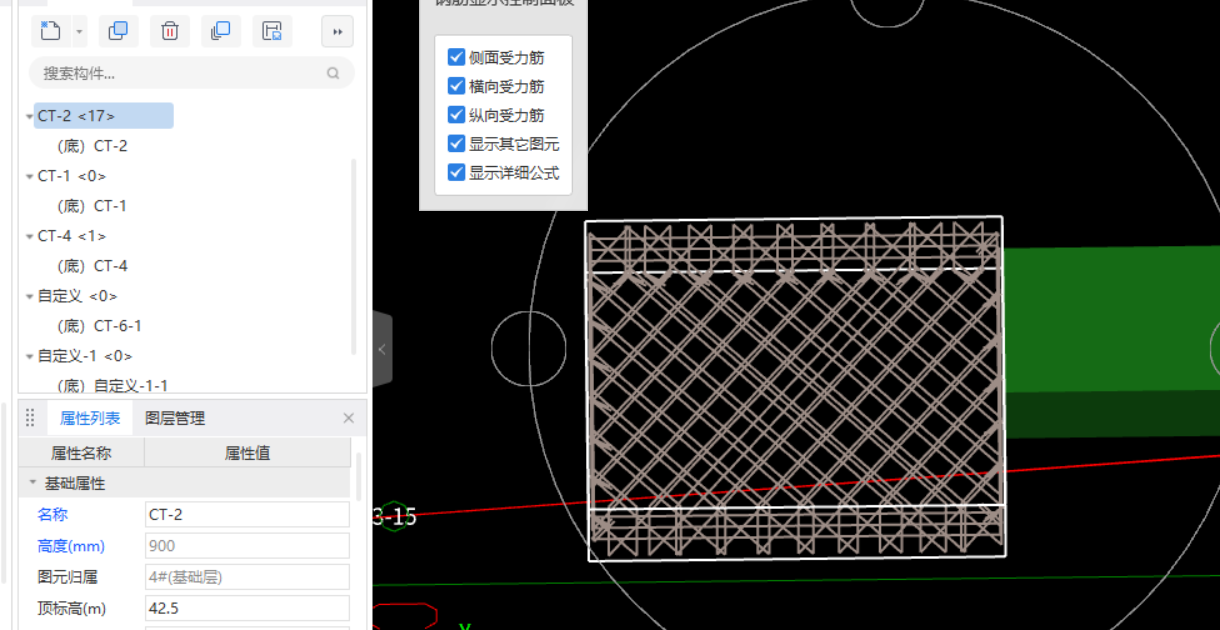
Task: Click the properties panel drag handle icon
Action: [x=30, y=418]
